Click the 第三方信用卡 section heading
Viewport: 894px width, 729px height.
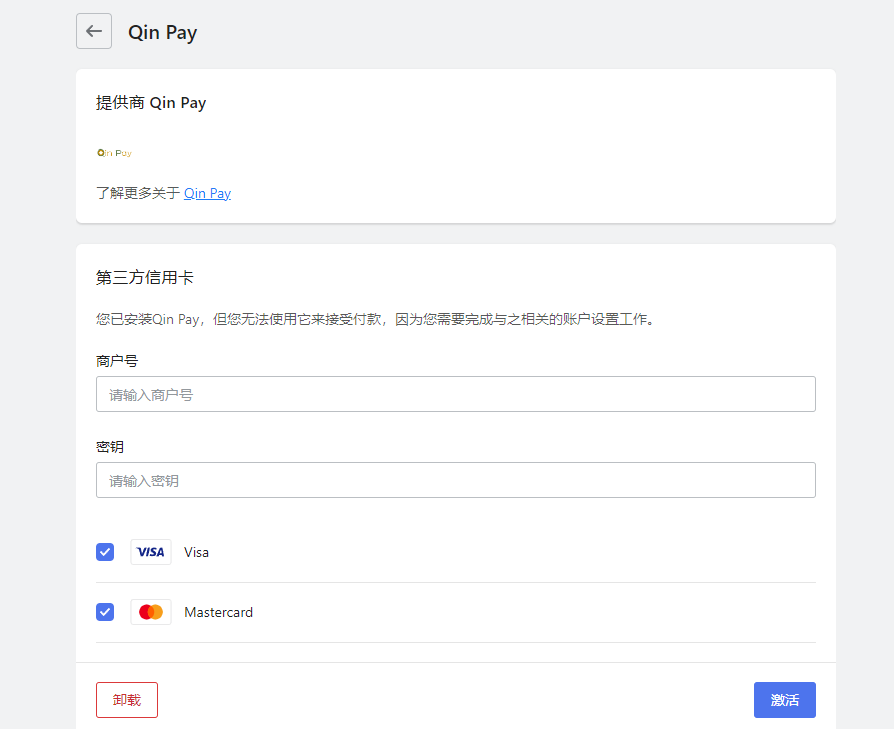click(145, 278)
